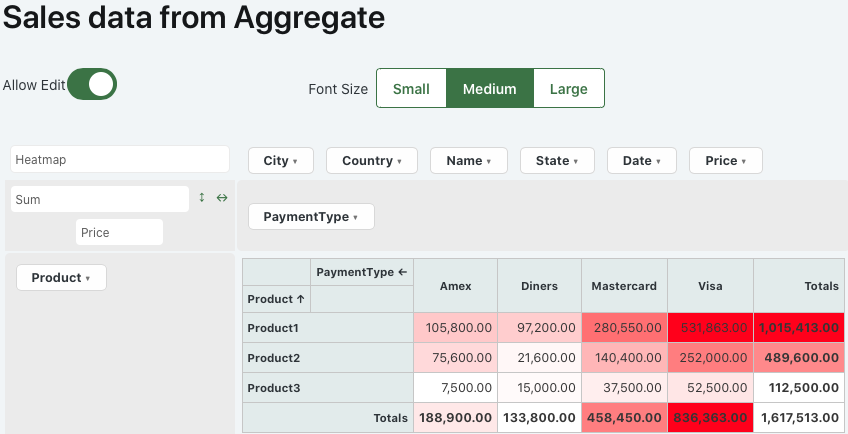Click cell value 21,600.00
This screenshot has width=848, height=434.
coord(539,358)
